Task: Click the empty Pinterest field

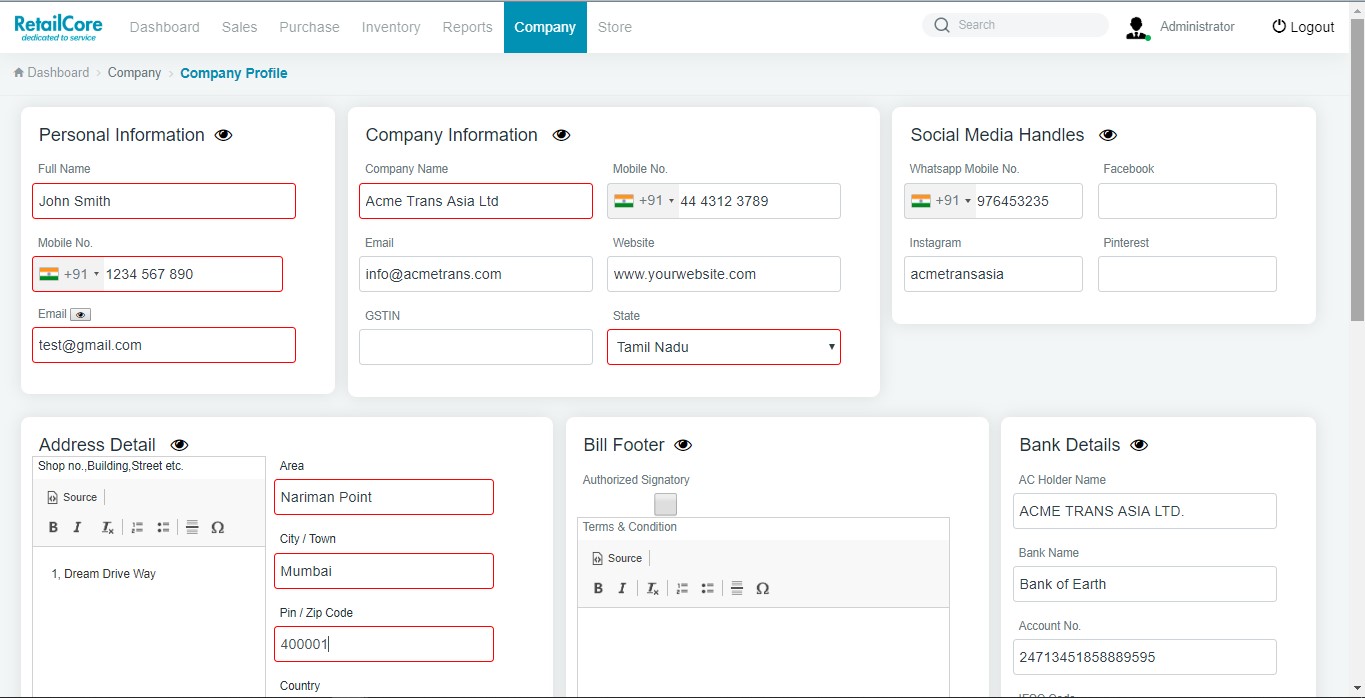Action: (x=1187, y=274)
